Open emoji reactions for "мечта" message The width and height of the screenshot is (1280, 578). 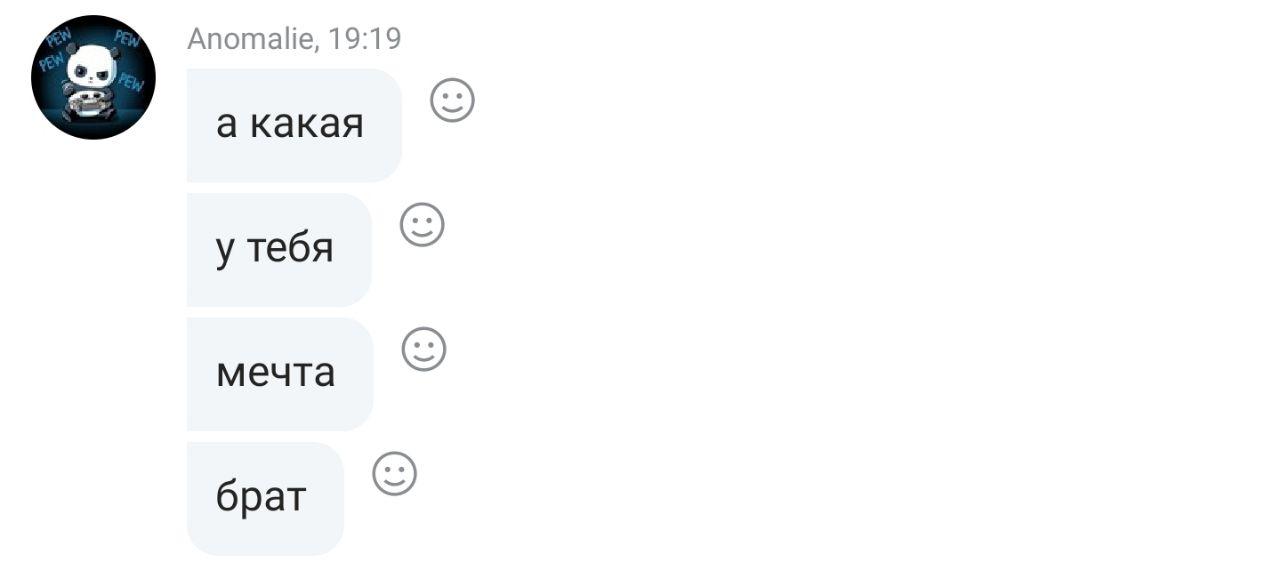coord(424,349)
